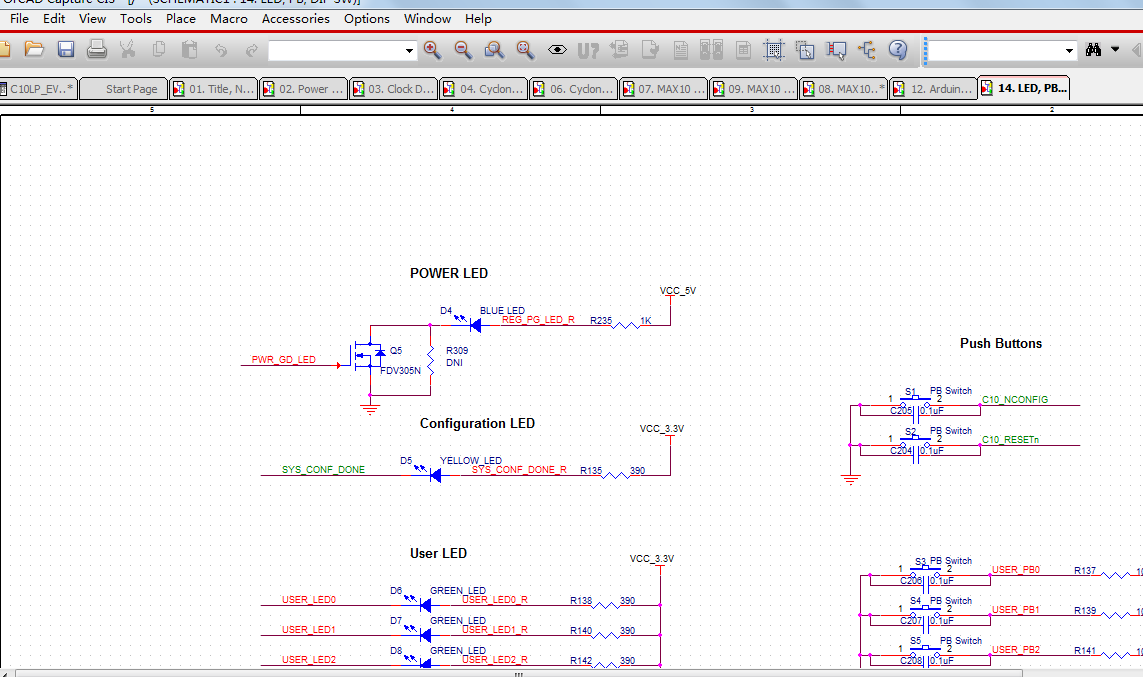This screenshot has width=1143, height=677.
Task: Click the Copy icon
Action: 159,50
